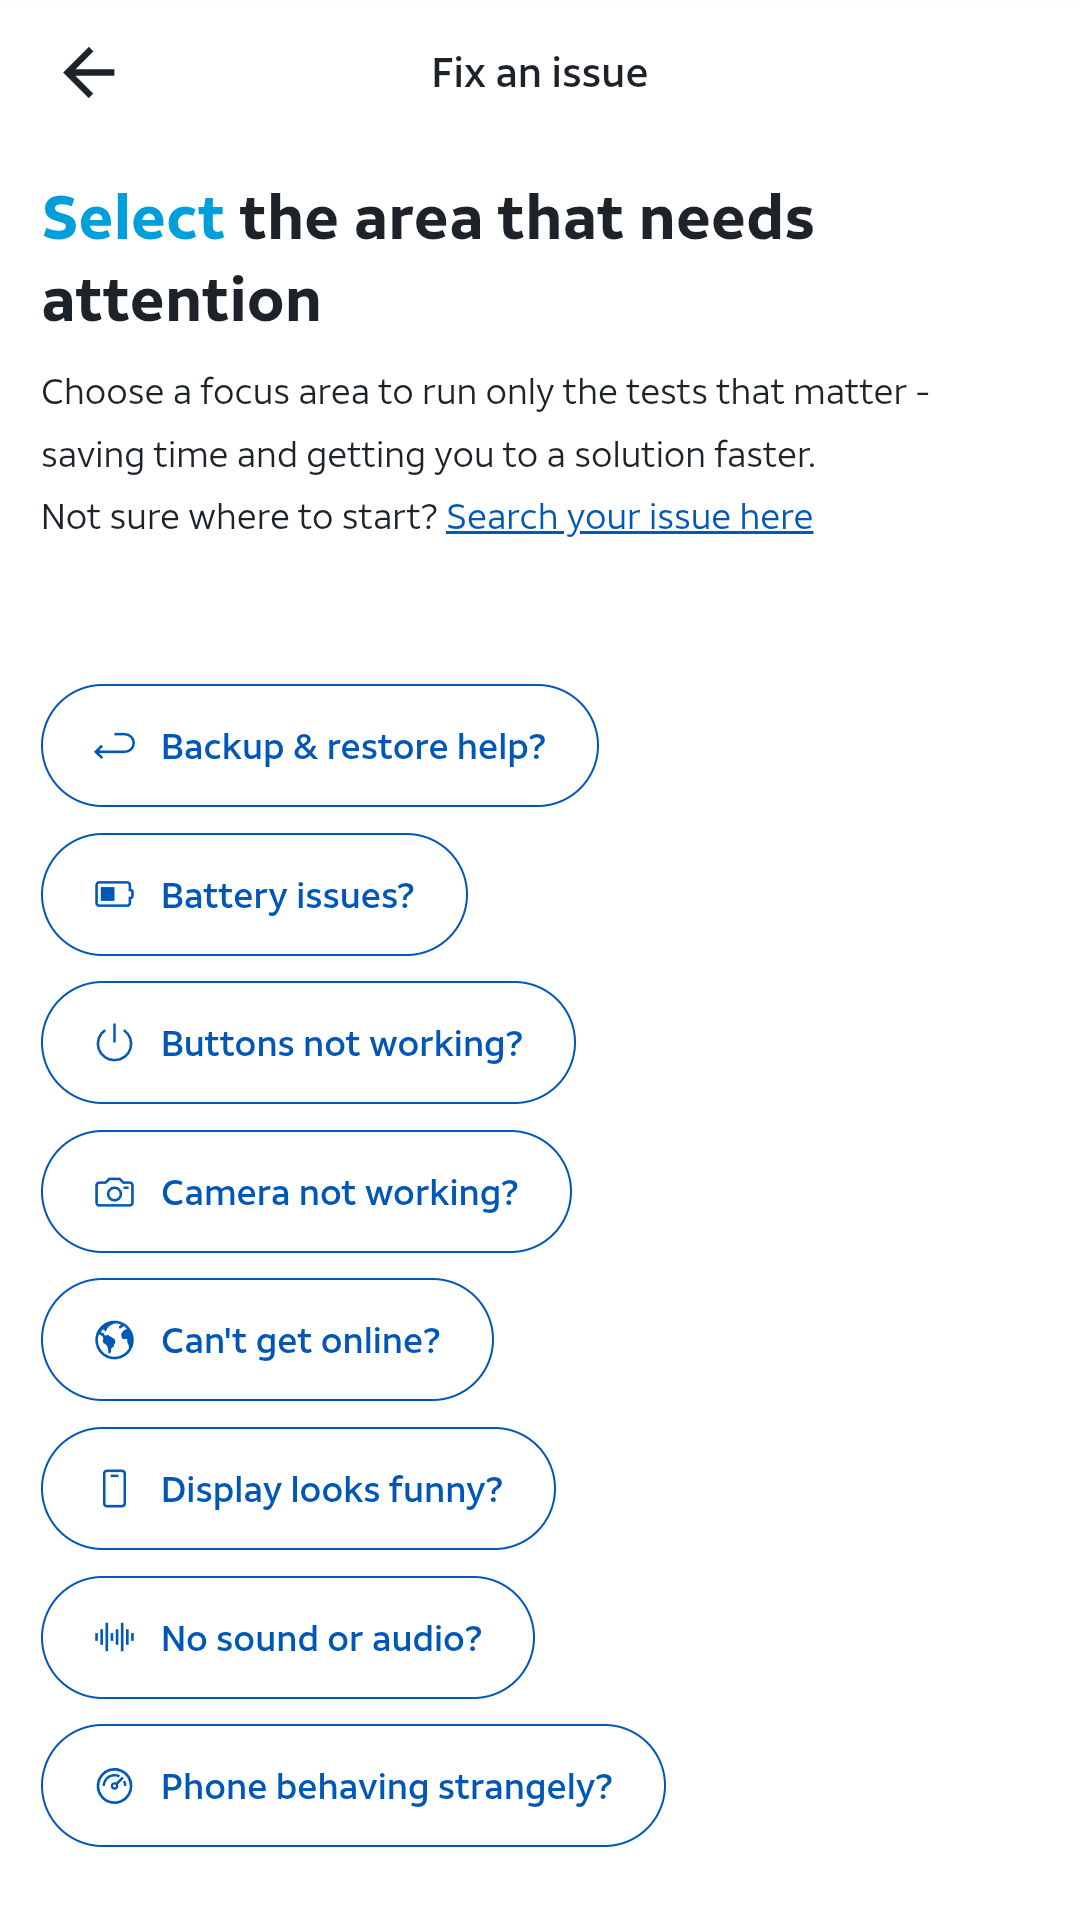Select Backup & restore help? option
This screenshot has height=1920, width=1080.
(320, 746)
